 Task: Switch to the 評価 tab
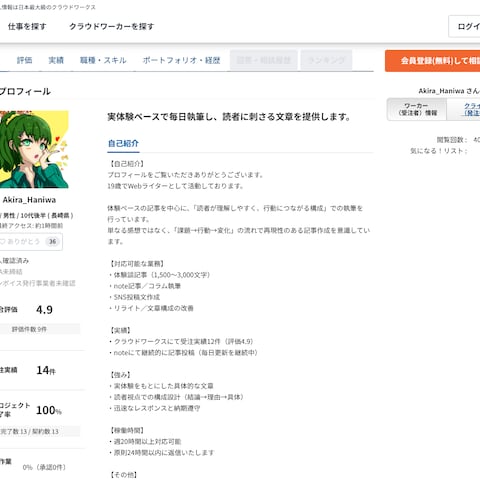click(24, 60)
